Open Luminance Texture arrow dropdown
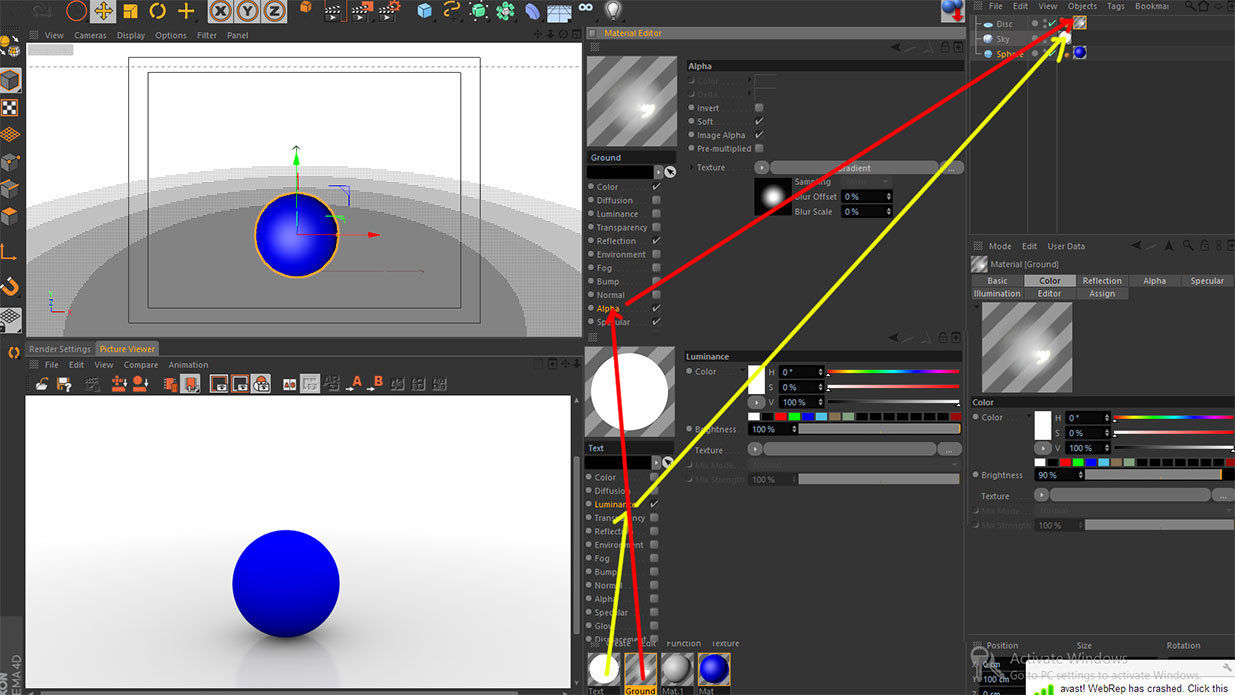The image size is (1235, 695). [755, 450]
